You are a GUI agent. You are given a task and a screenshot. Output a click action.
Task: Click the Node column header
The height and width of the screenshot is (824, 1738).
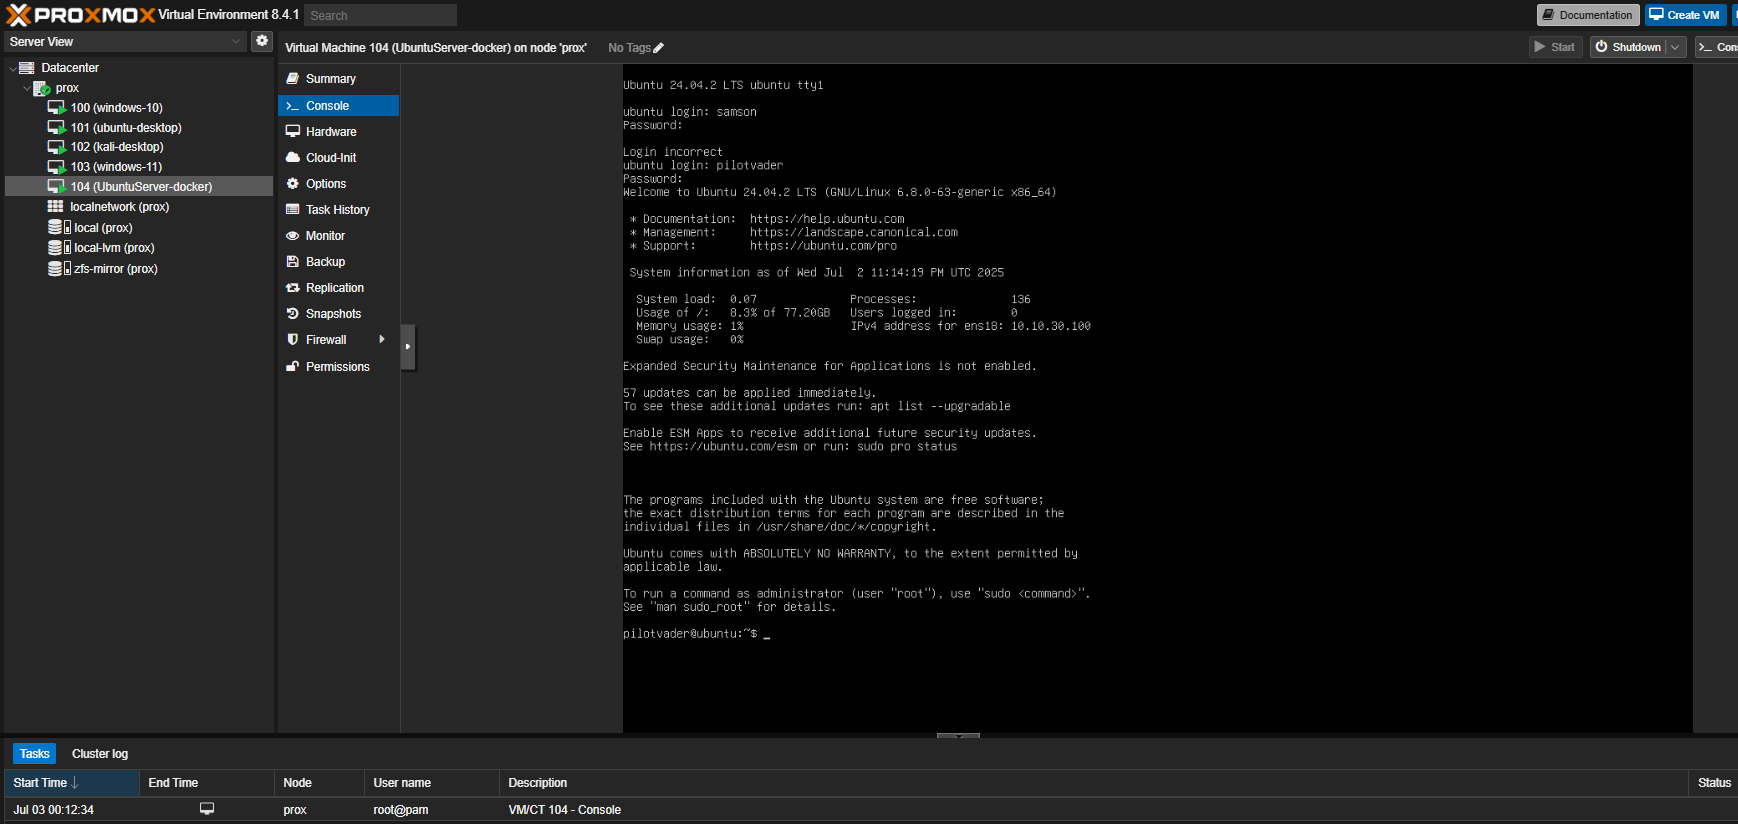click(x=319, y=783)
